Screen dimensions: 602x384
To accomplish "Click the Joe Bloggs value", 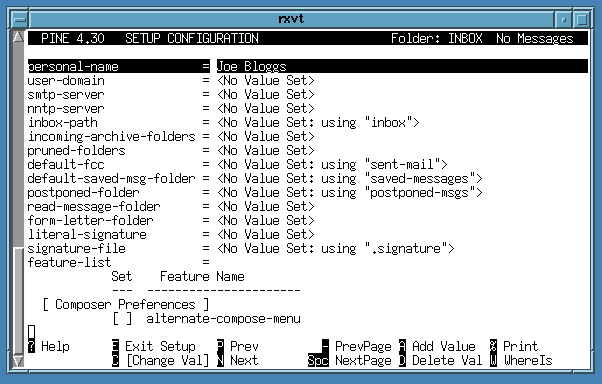I will (x=251, y=66).
